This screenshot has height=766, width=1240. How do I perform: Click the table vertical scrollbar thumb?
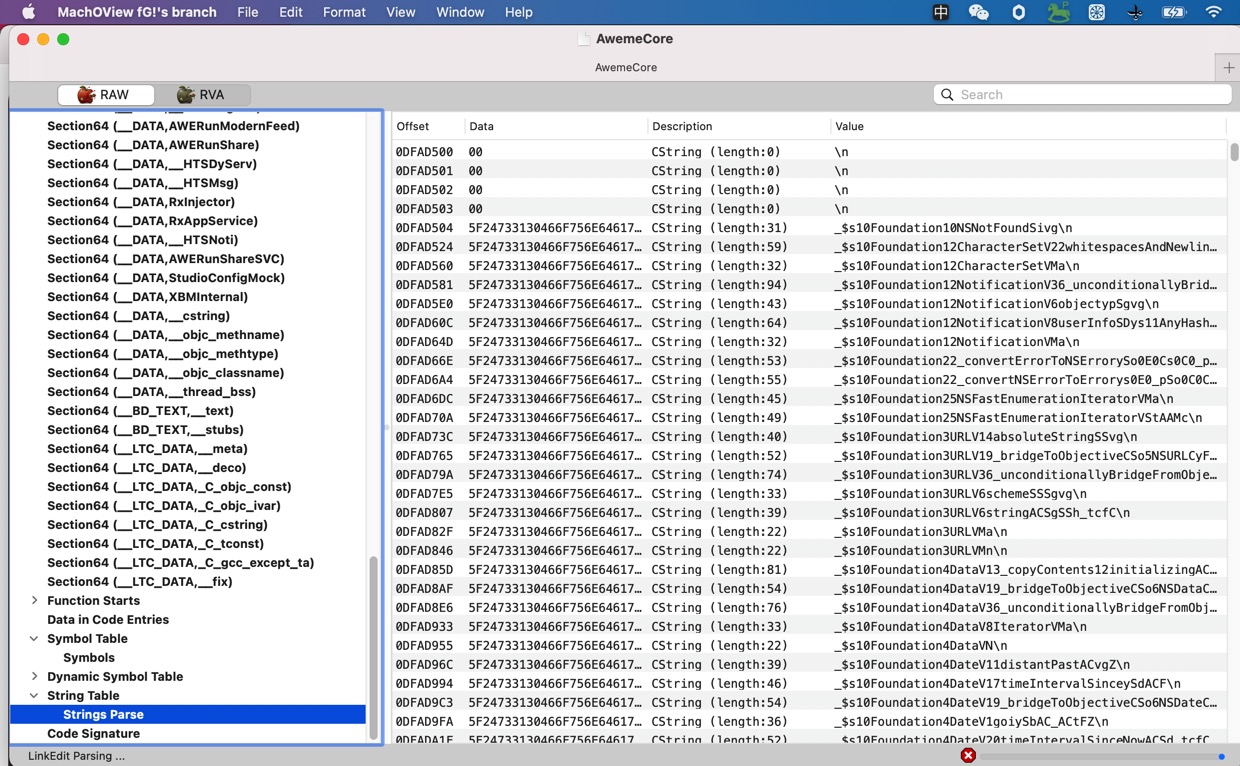[1234, 152]
